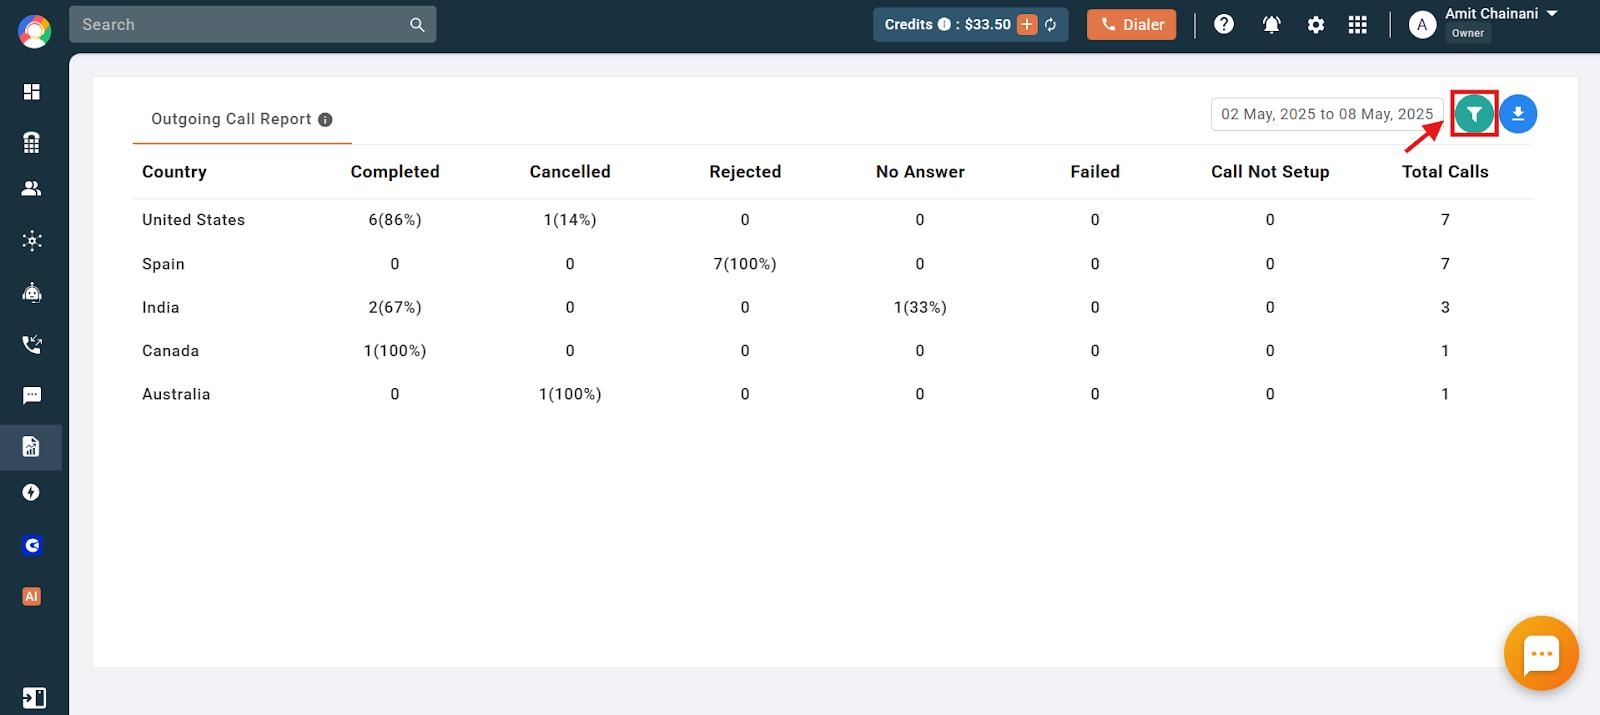The width and height of the screenshot is (1600, 715).
Task: Click the info icon next to Outgoing Call Report
Action: (x=325, y=119)
